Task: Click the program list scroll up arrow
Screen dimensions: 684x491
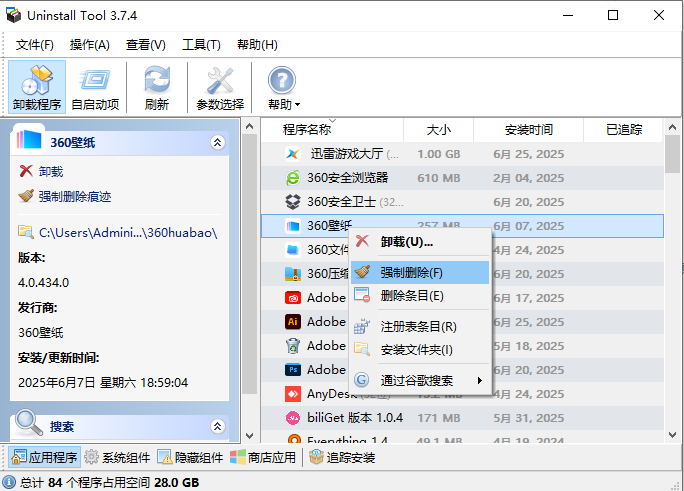Action: point(672,127)
